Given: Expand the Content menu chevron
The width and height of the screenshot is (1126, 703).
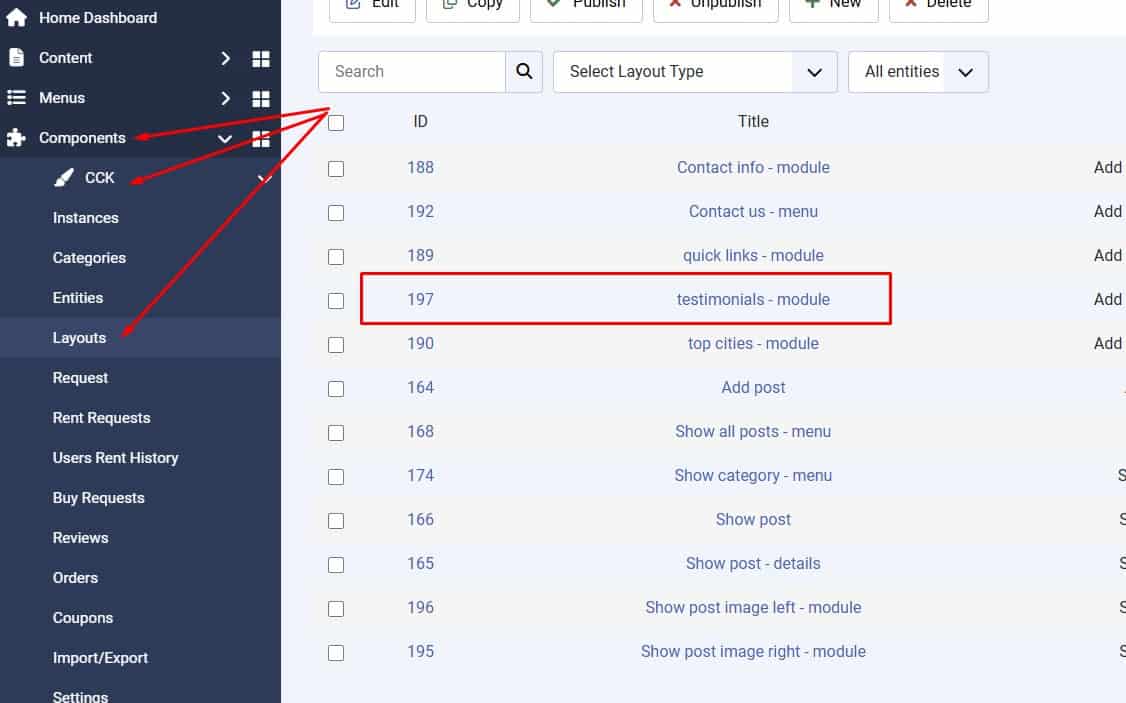Looking at the screenshot, I should click(x=226, y=59).
